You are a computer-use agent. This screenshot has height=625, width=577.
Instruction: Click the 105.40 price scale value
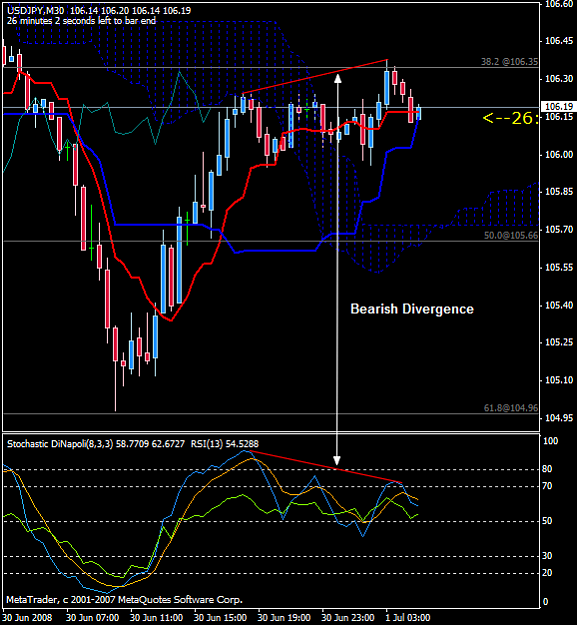559,305
